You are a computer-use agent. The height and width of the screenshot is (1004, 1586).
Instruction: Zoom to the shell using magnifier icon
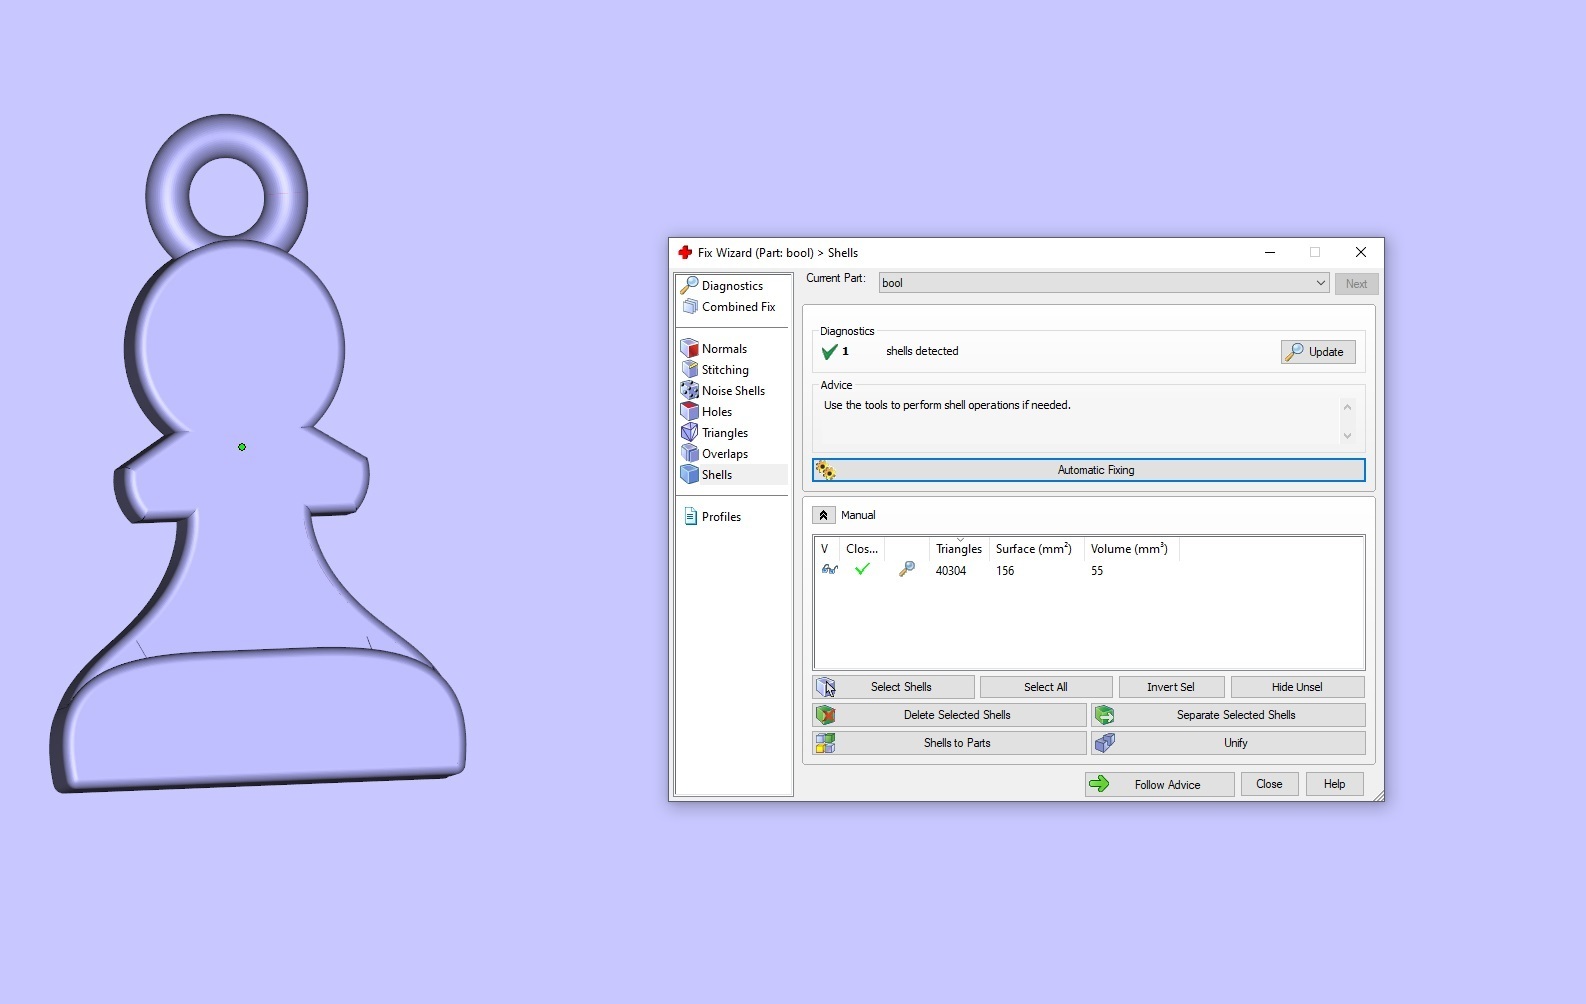click(x=907, y=570)
